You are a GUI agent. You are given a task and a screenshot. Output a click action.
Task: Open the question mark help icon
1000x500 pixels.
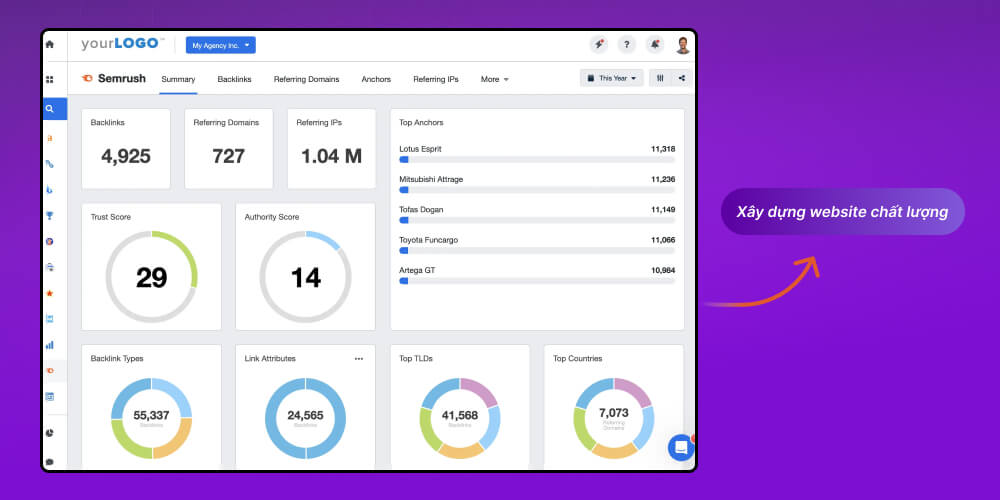pos(626,45)
